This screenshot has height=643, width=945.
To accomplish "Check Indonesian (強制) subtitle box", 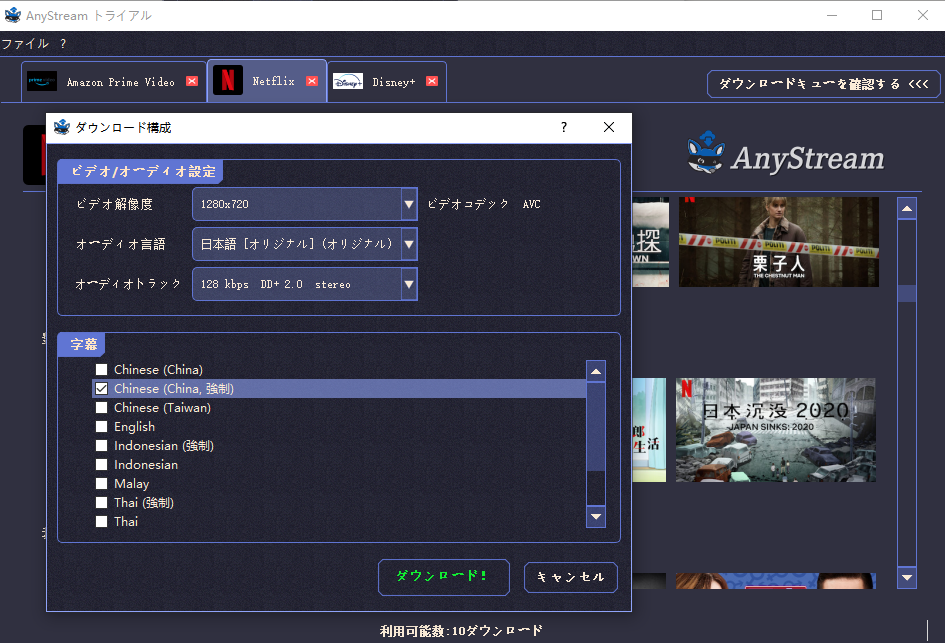I will [101, 446].
